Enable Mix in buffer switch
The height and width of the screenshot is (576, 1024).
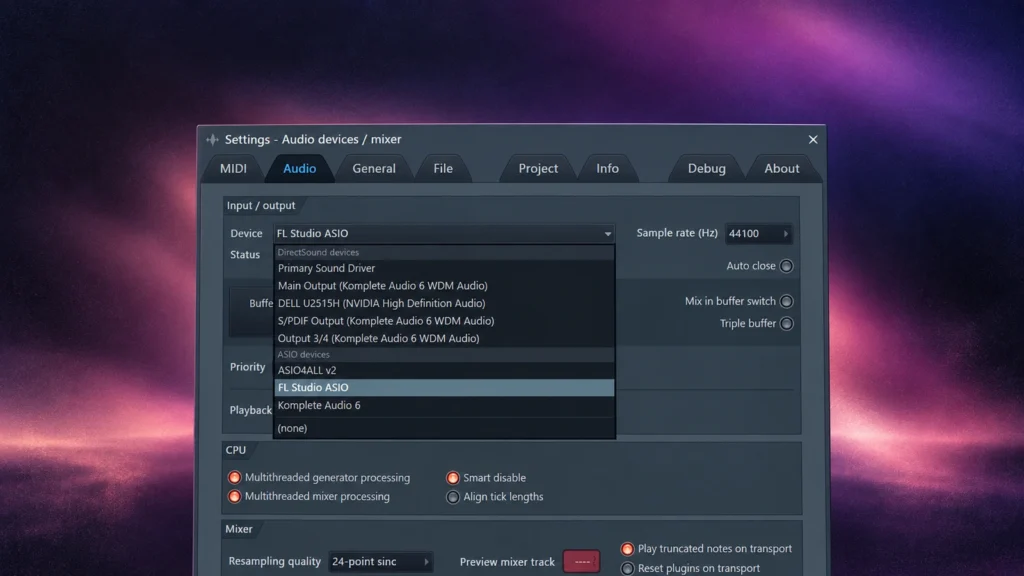coord(786,302)
